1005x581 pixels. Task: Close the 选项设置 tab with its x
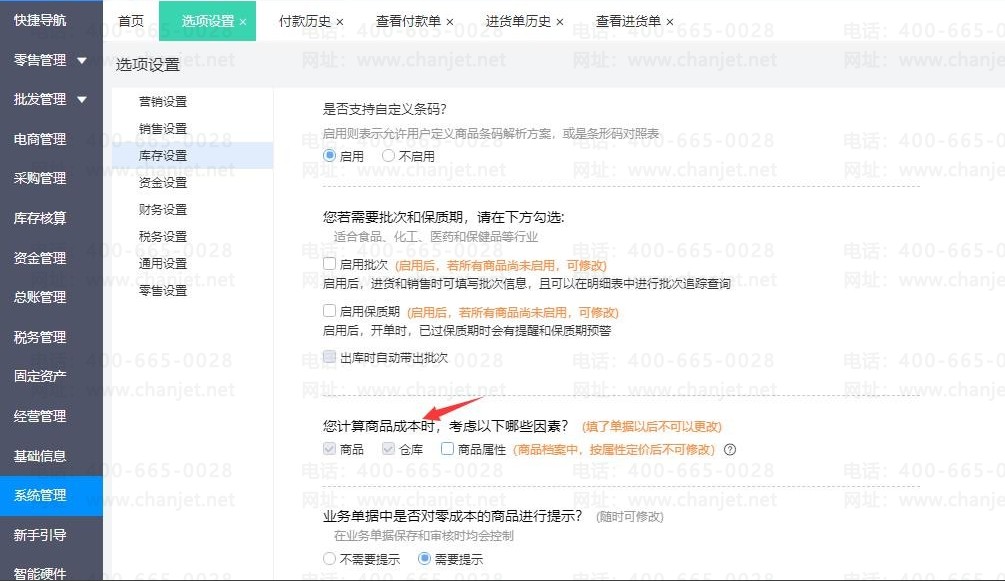243,22
